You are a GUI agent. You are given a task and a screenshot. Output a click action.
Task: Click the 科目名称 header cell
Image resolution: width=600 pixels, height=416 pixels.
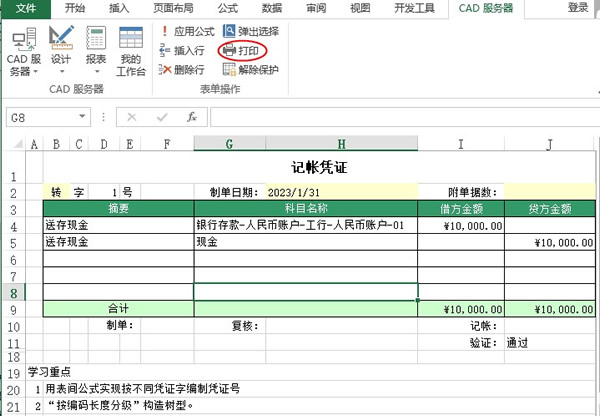pos(305,209)
